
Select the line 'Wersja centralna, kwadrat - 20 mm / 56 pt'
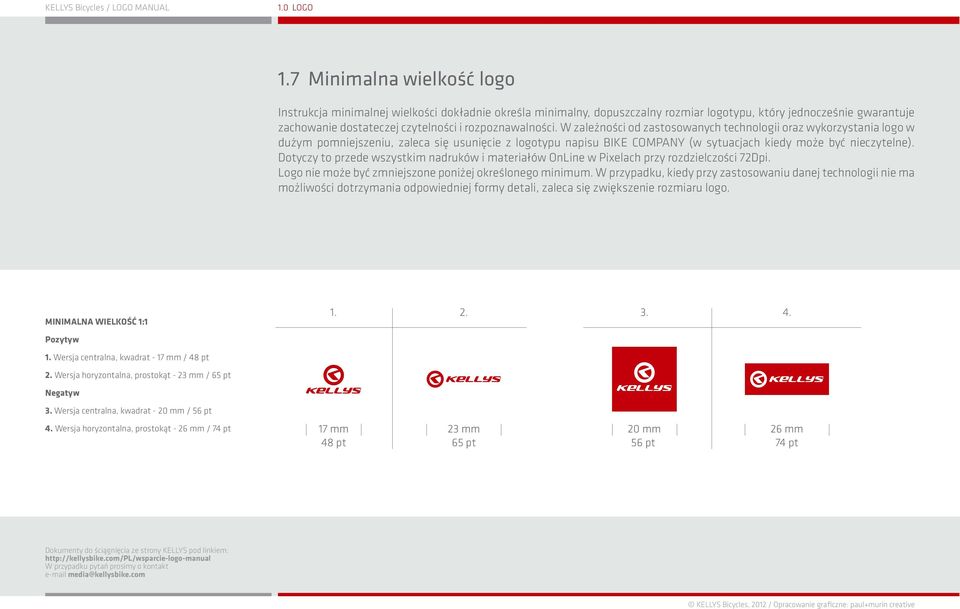[x=133, y=411]
